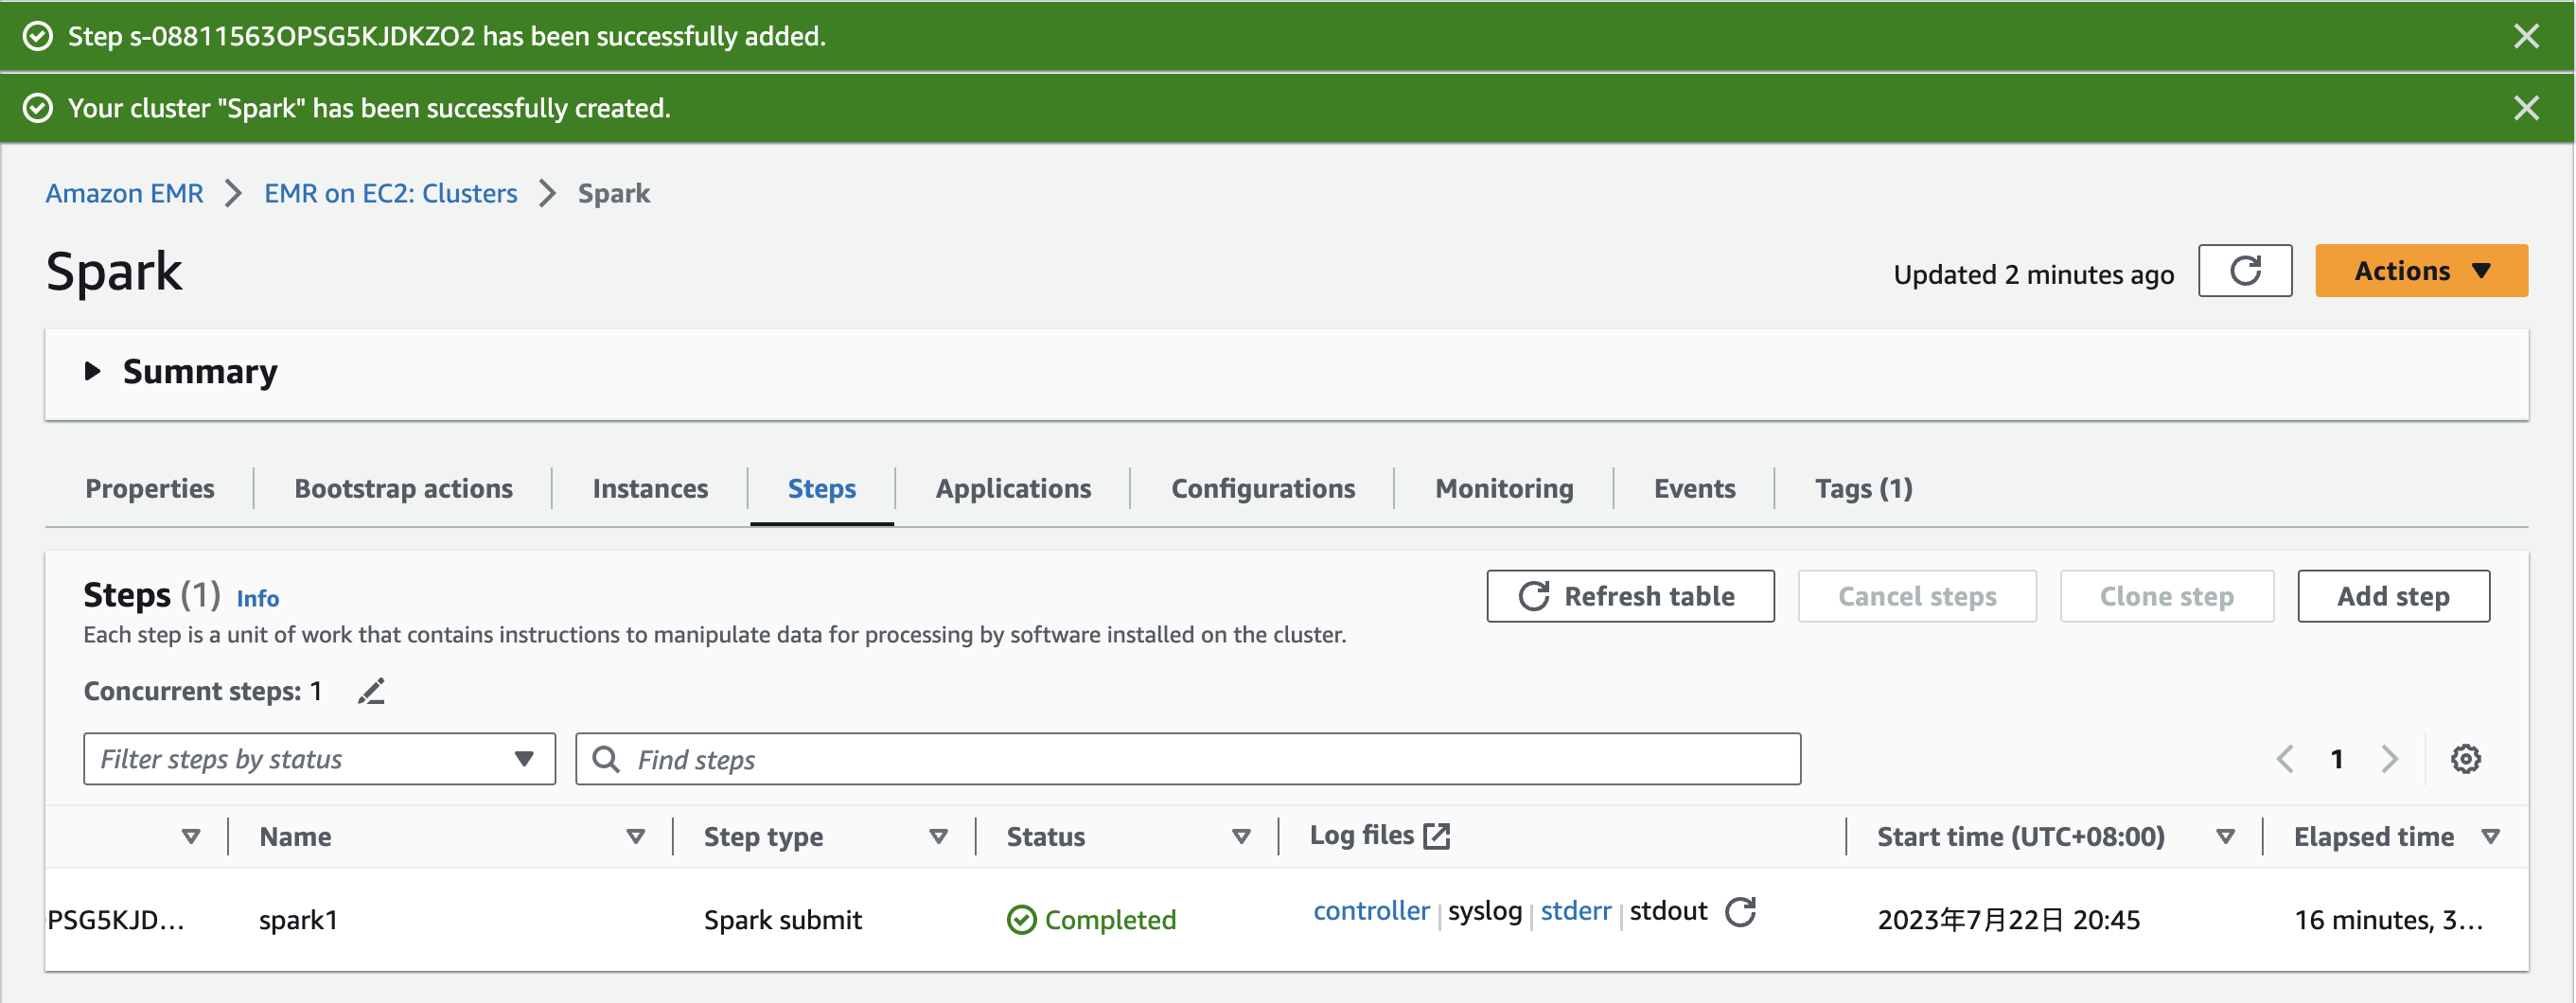Go to the next page of steps
This screenshot has height=1003, width=2576.
(x=2390, y=759)
